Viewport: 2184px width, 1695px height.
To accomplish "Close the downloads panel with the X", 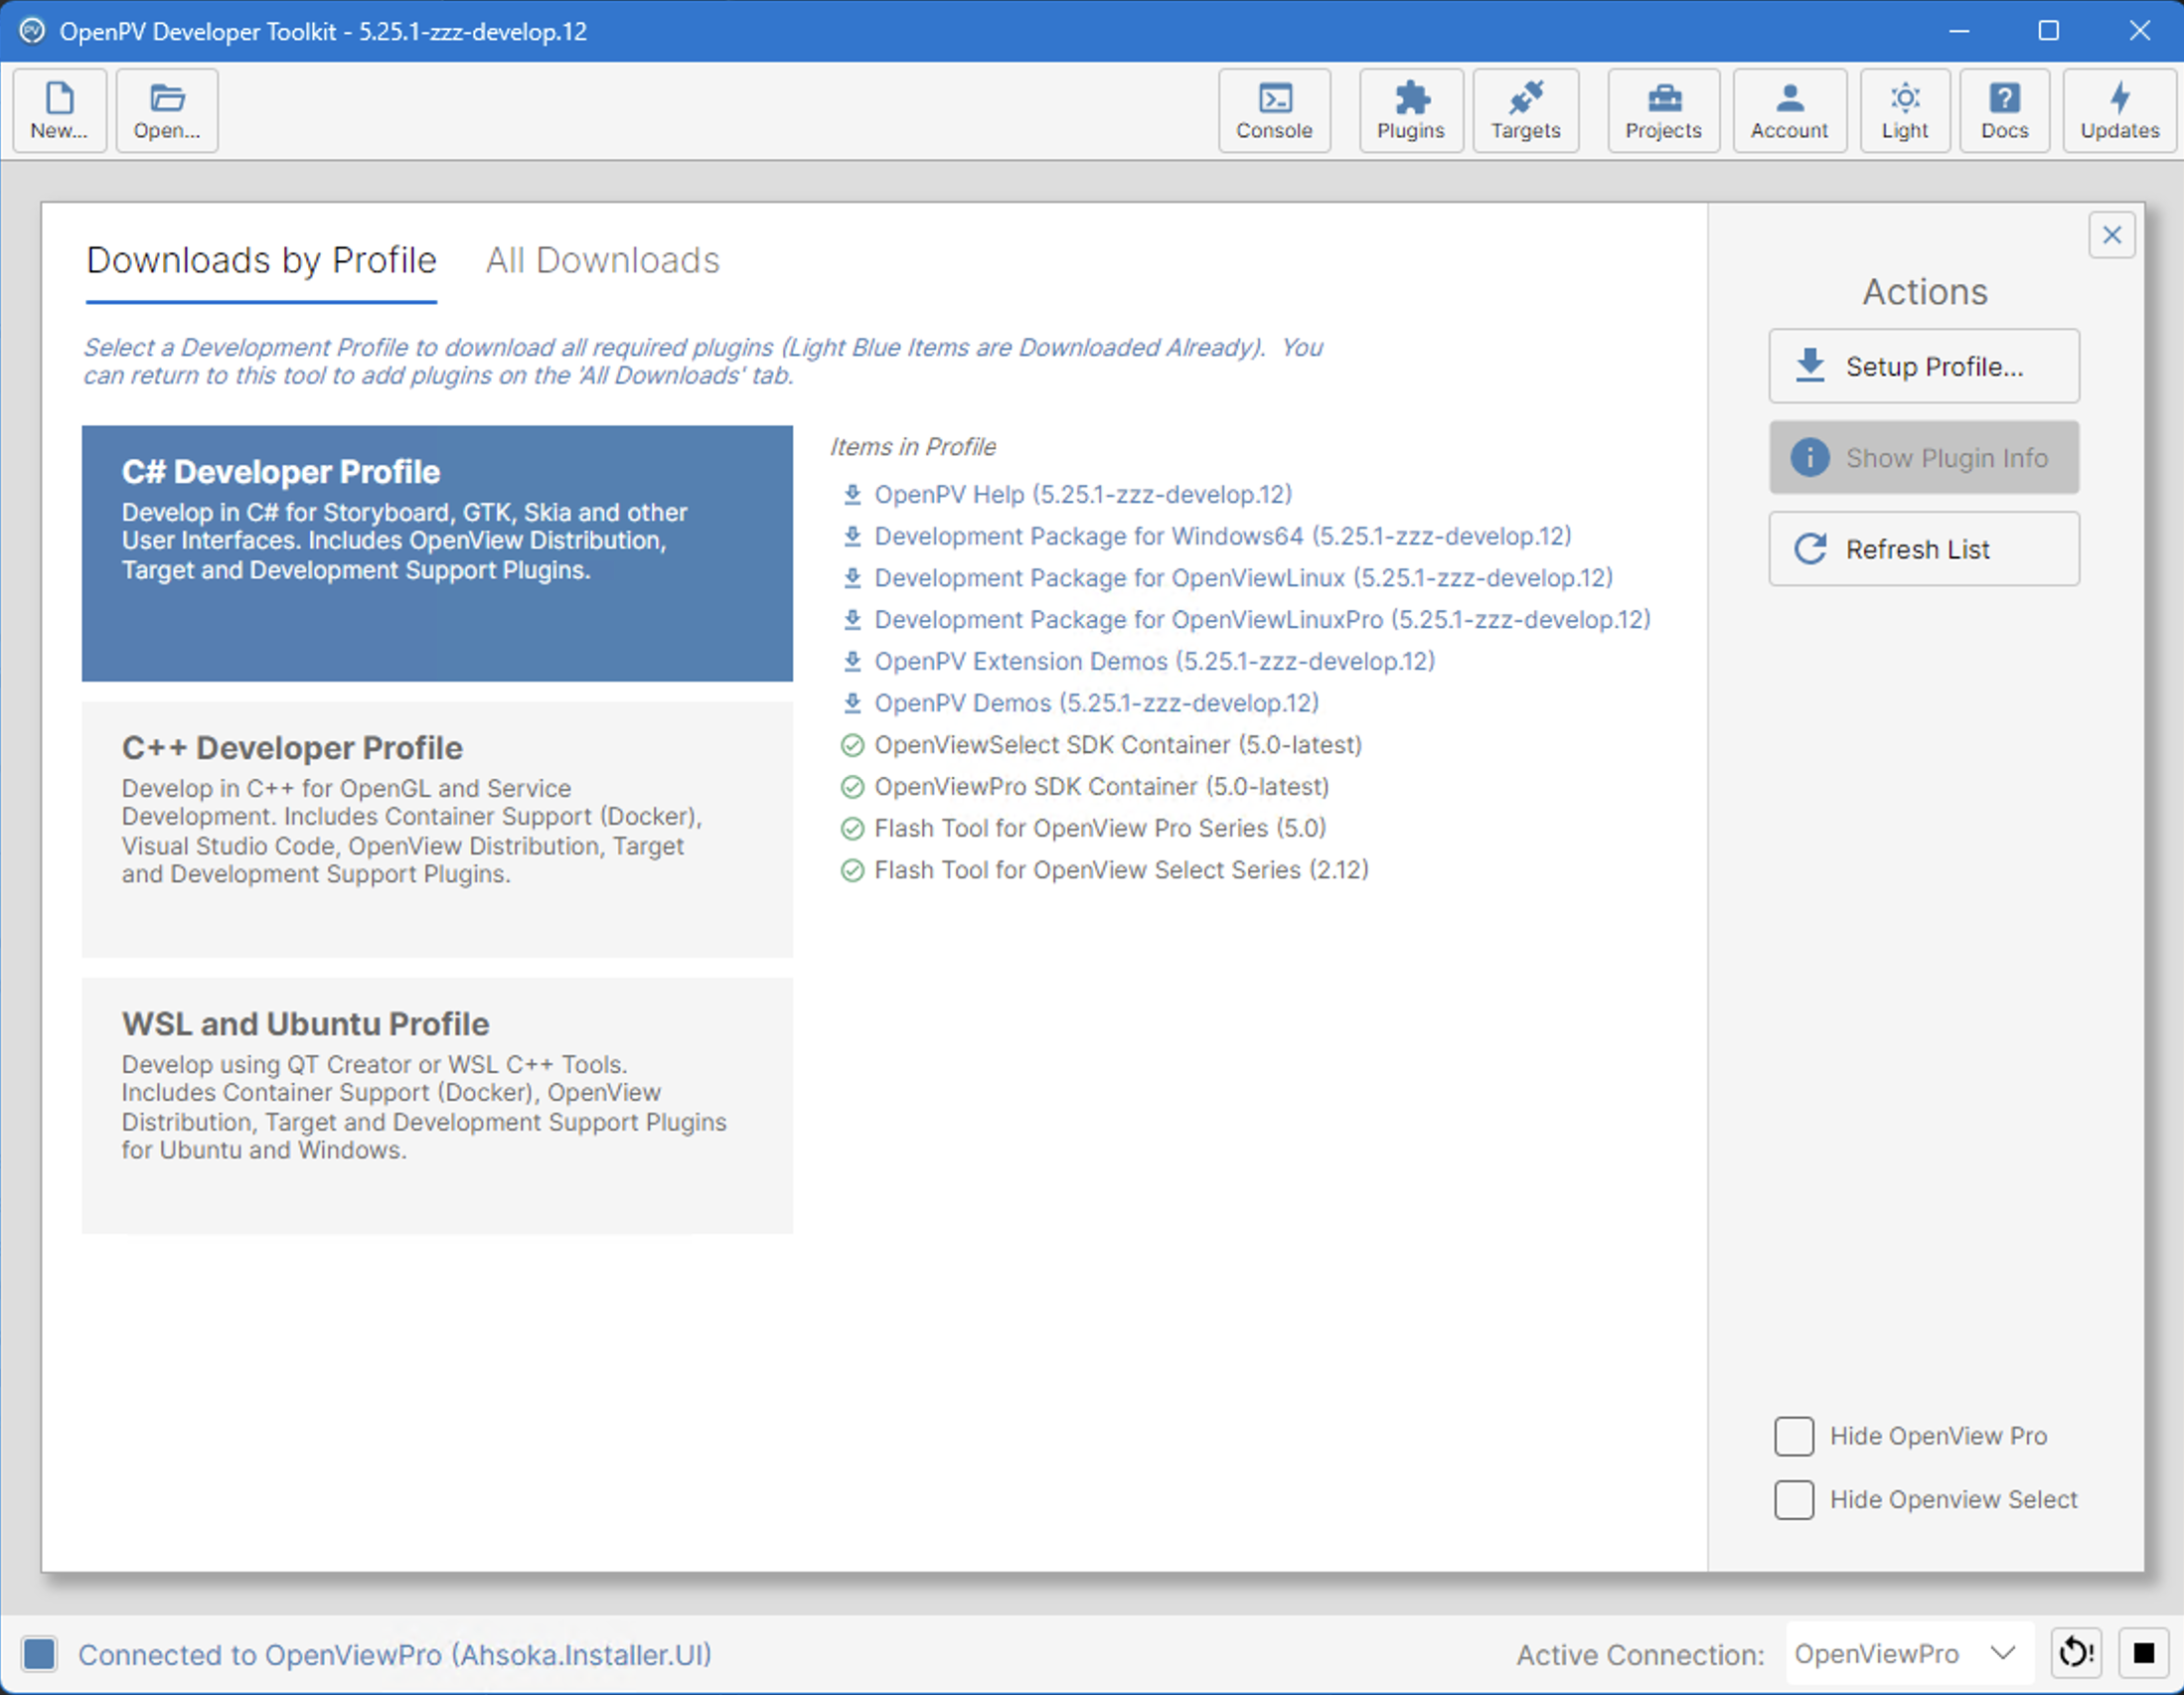I will click(x=2112, y=235).
